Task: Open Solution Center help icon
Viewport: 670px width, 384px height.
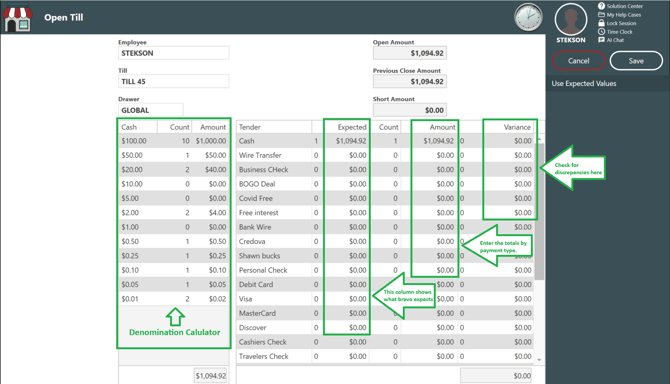Action: pyautogui.click(x=601, y=6)
